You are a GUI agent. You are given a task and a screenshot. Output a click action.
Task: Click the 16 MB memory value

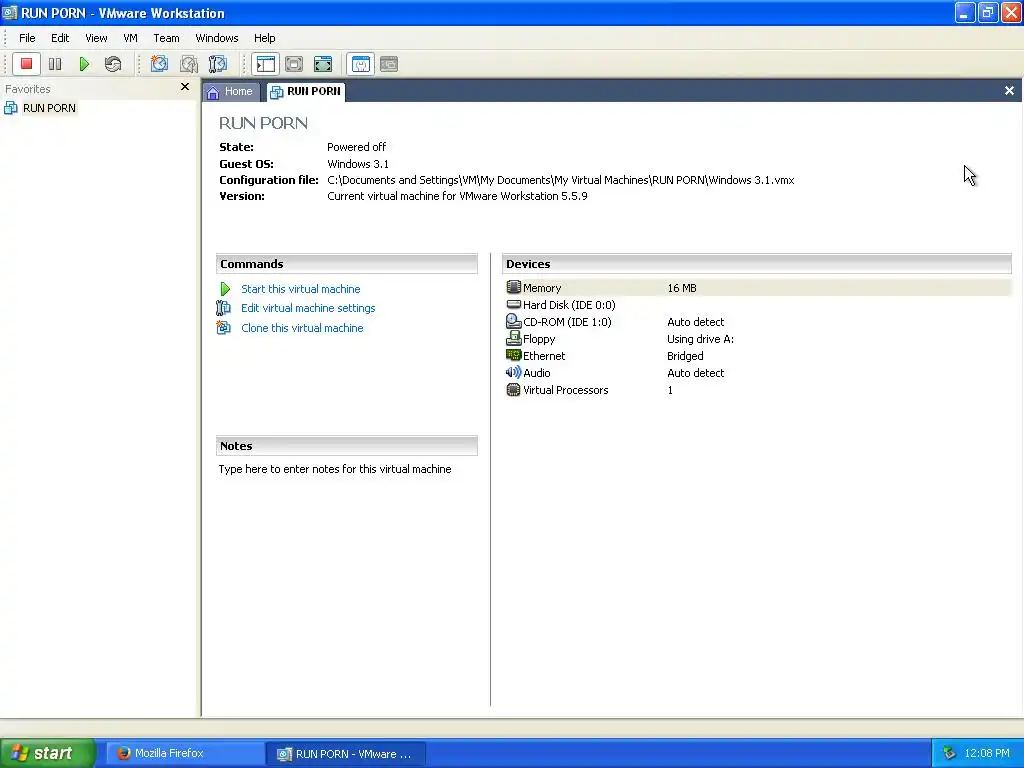point(682,288)
